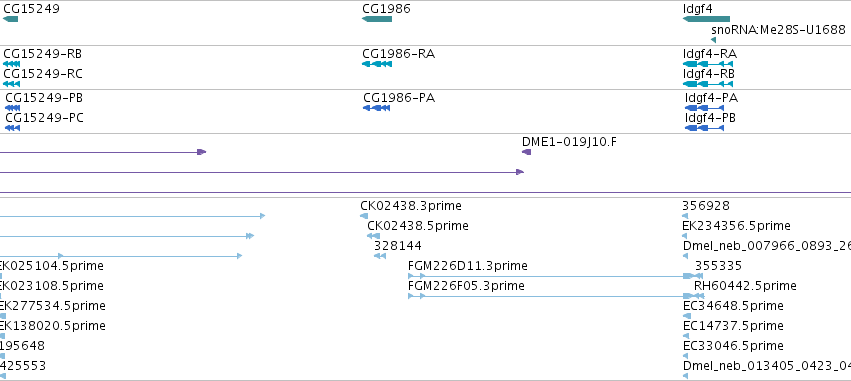Image resolution: width=851 pixels, height=381 pixels.
Task: Click the FGM226D11.3prime EST label
Action: tap(467, 266)
